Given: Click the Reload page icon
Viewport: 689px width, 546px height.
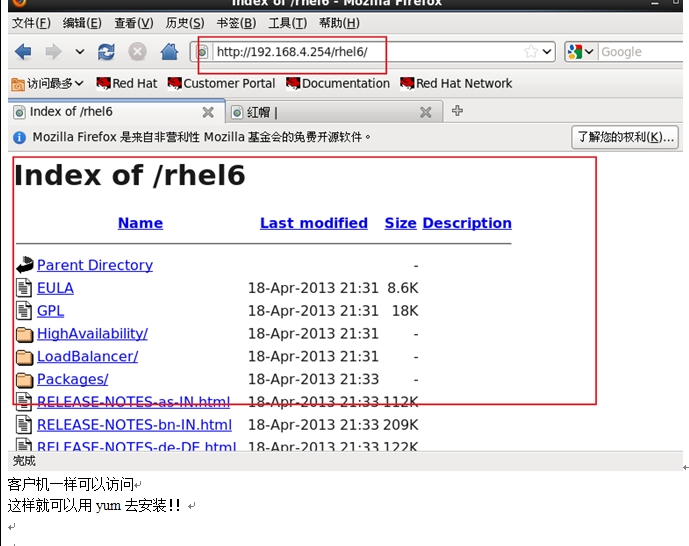Looking at the screenshot, I should [106, 52].
